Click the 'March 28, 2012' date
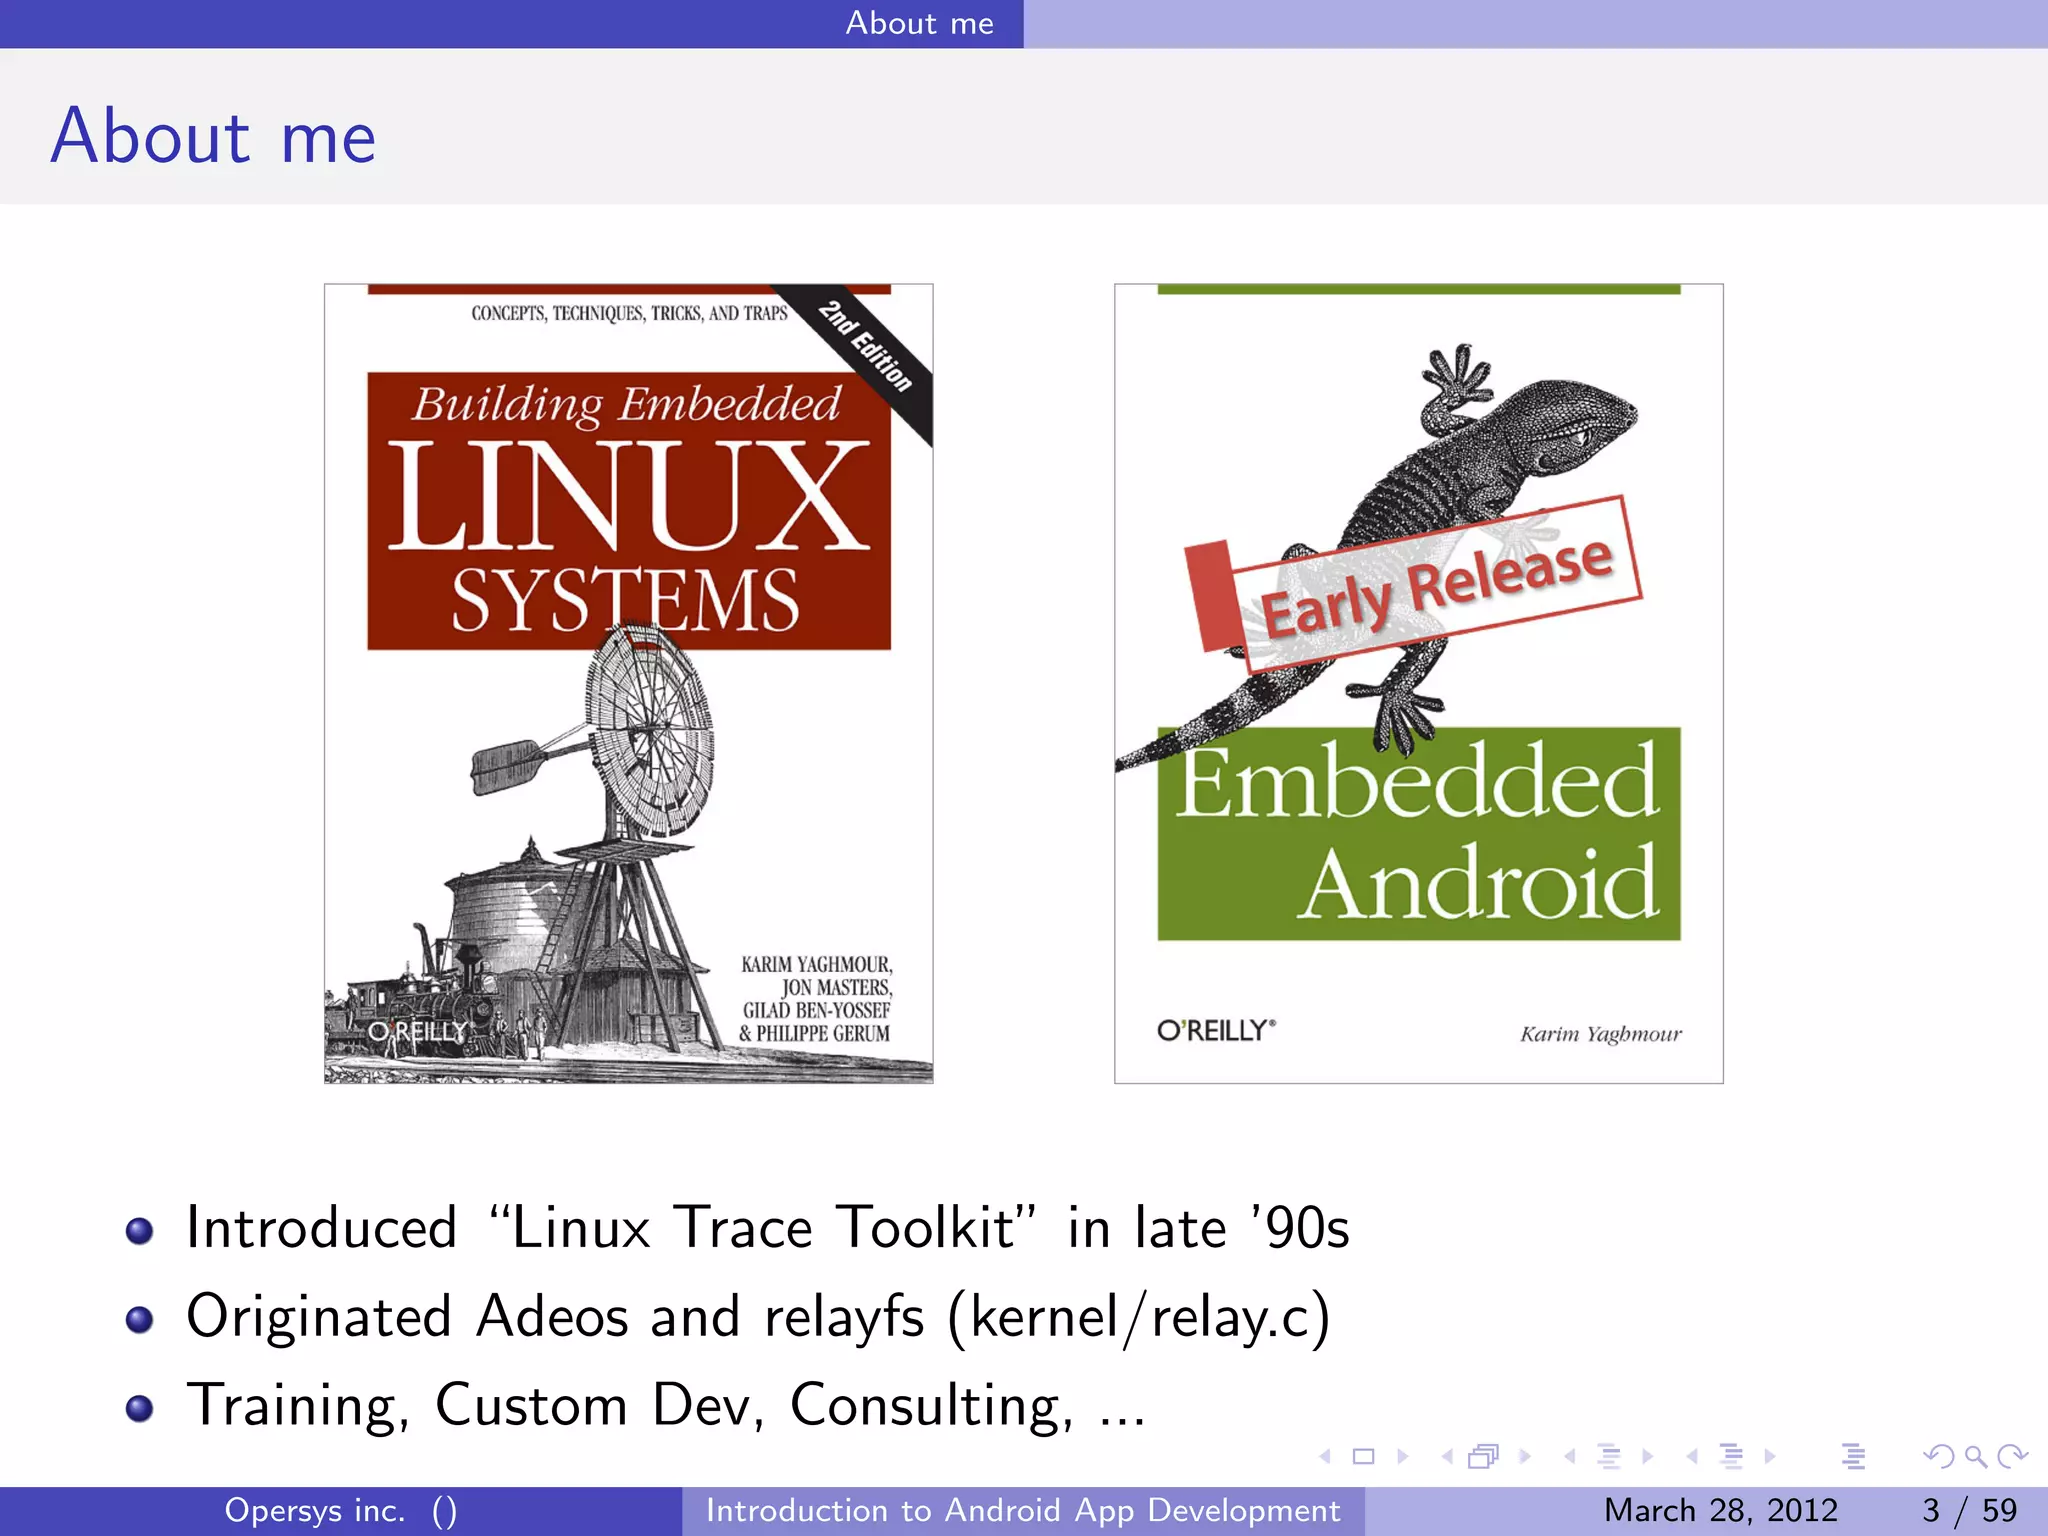 coord(1721,1510)
